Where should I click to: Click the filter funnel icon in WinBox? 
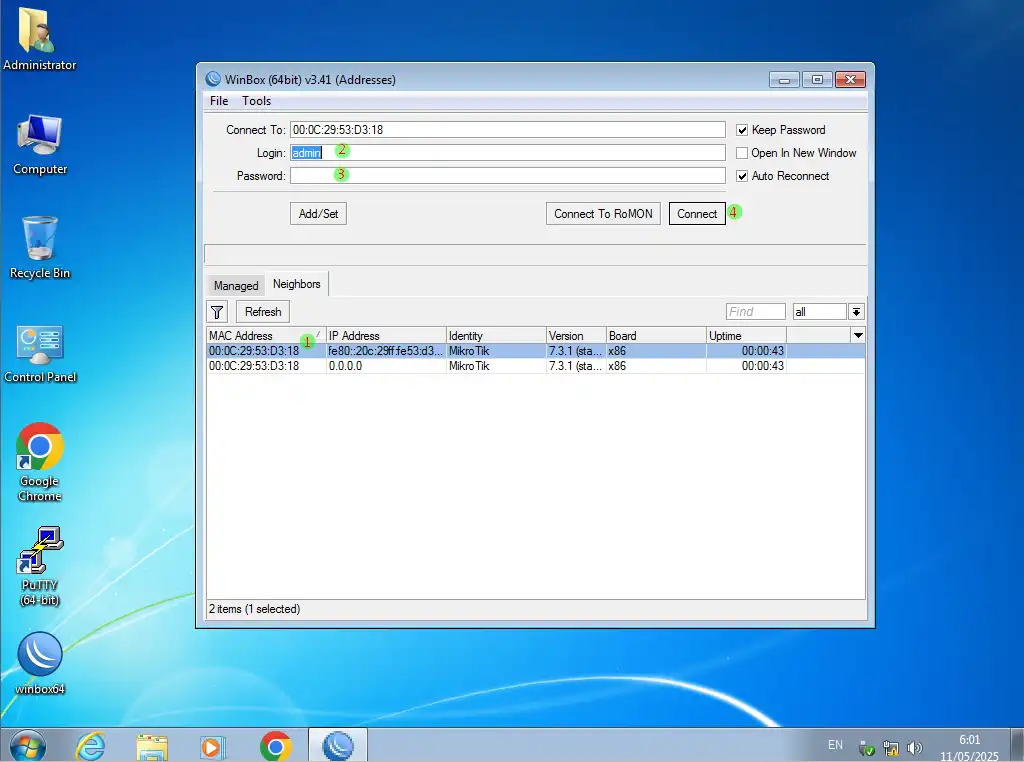(x=217, y=312)
